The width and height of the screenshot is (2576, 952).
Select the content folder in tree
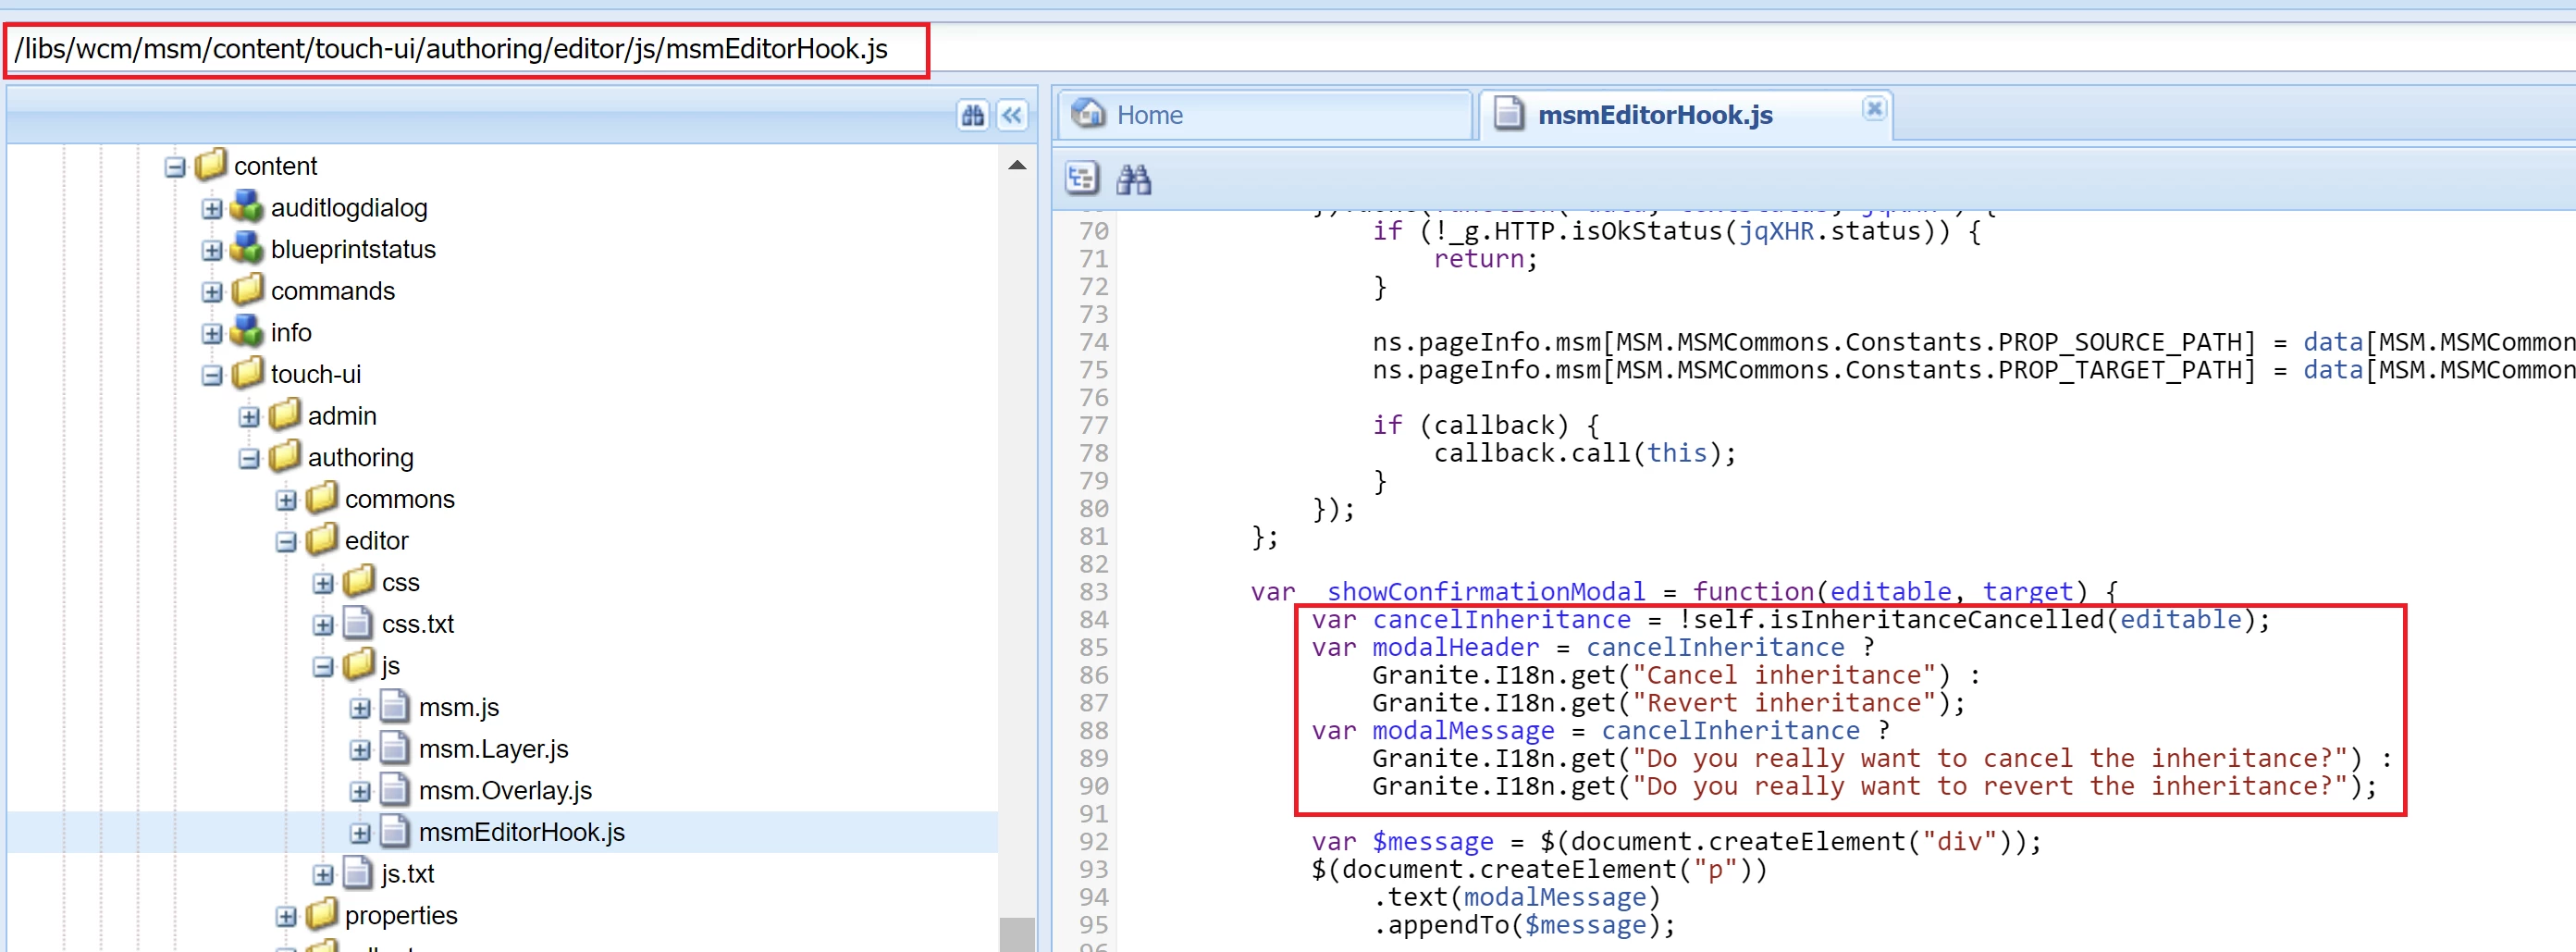tap(275, 166)
